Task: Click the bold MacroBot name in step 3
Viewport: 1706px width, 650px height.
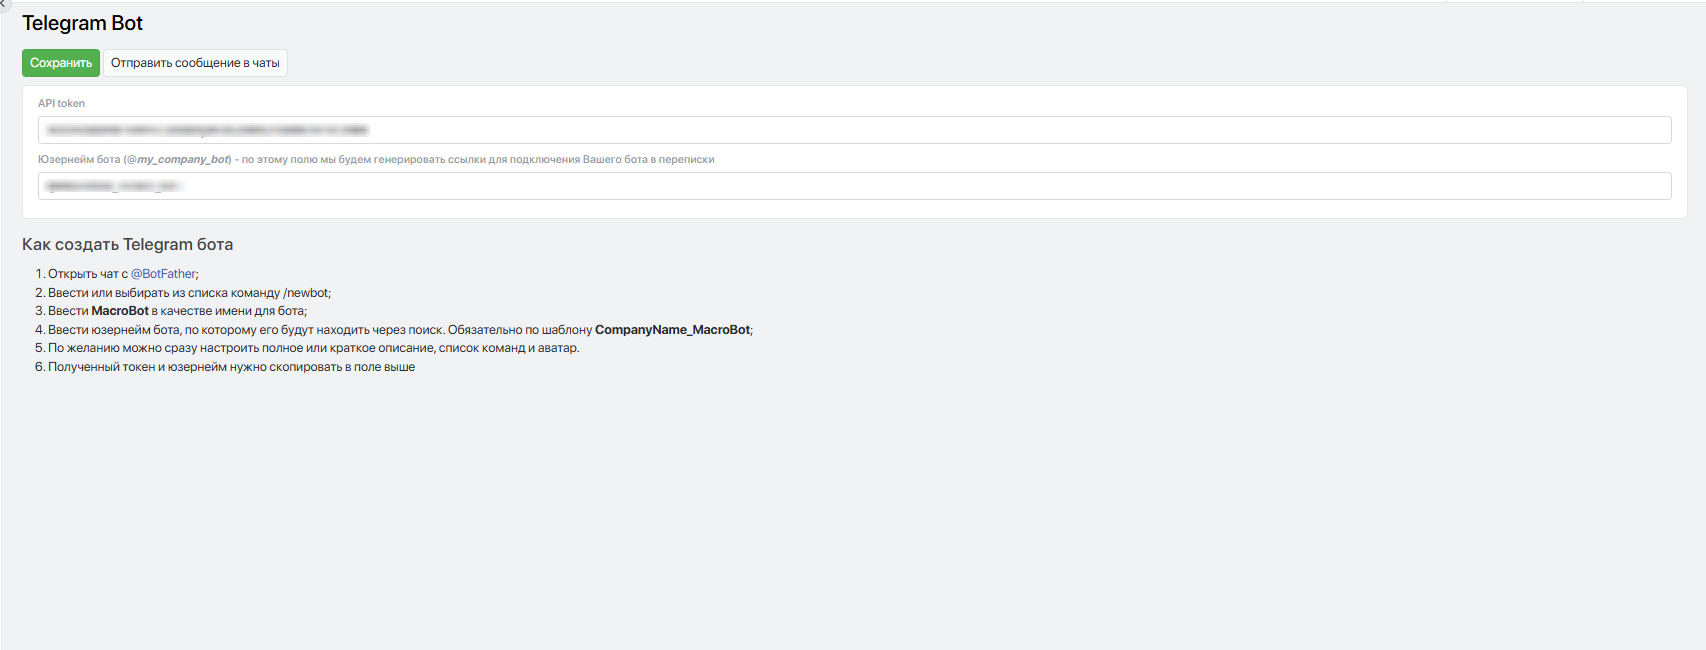Action: [x=120, y=311]
